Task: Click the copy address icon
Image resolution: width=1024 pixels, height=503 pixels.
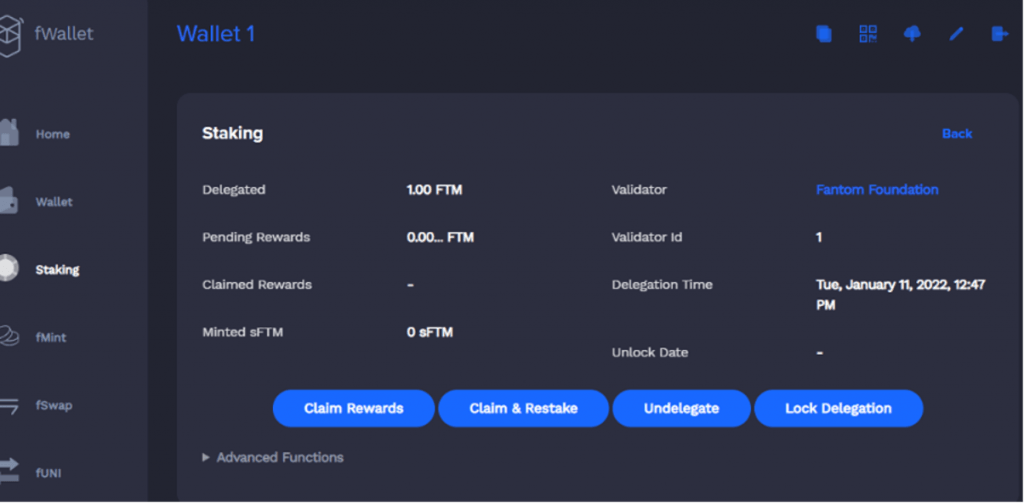Action: [823, 34]
